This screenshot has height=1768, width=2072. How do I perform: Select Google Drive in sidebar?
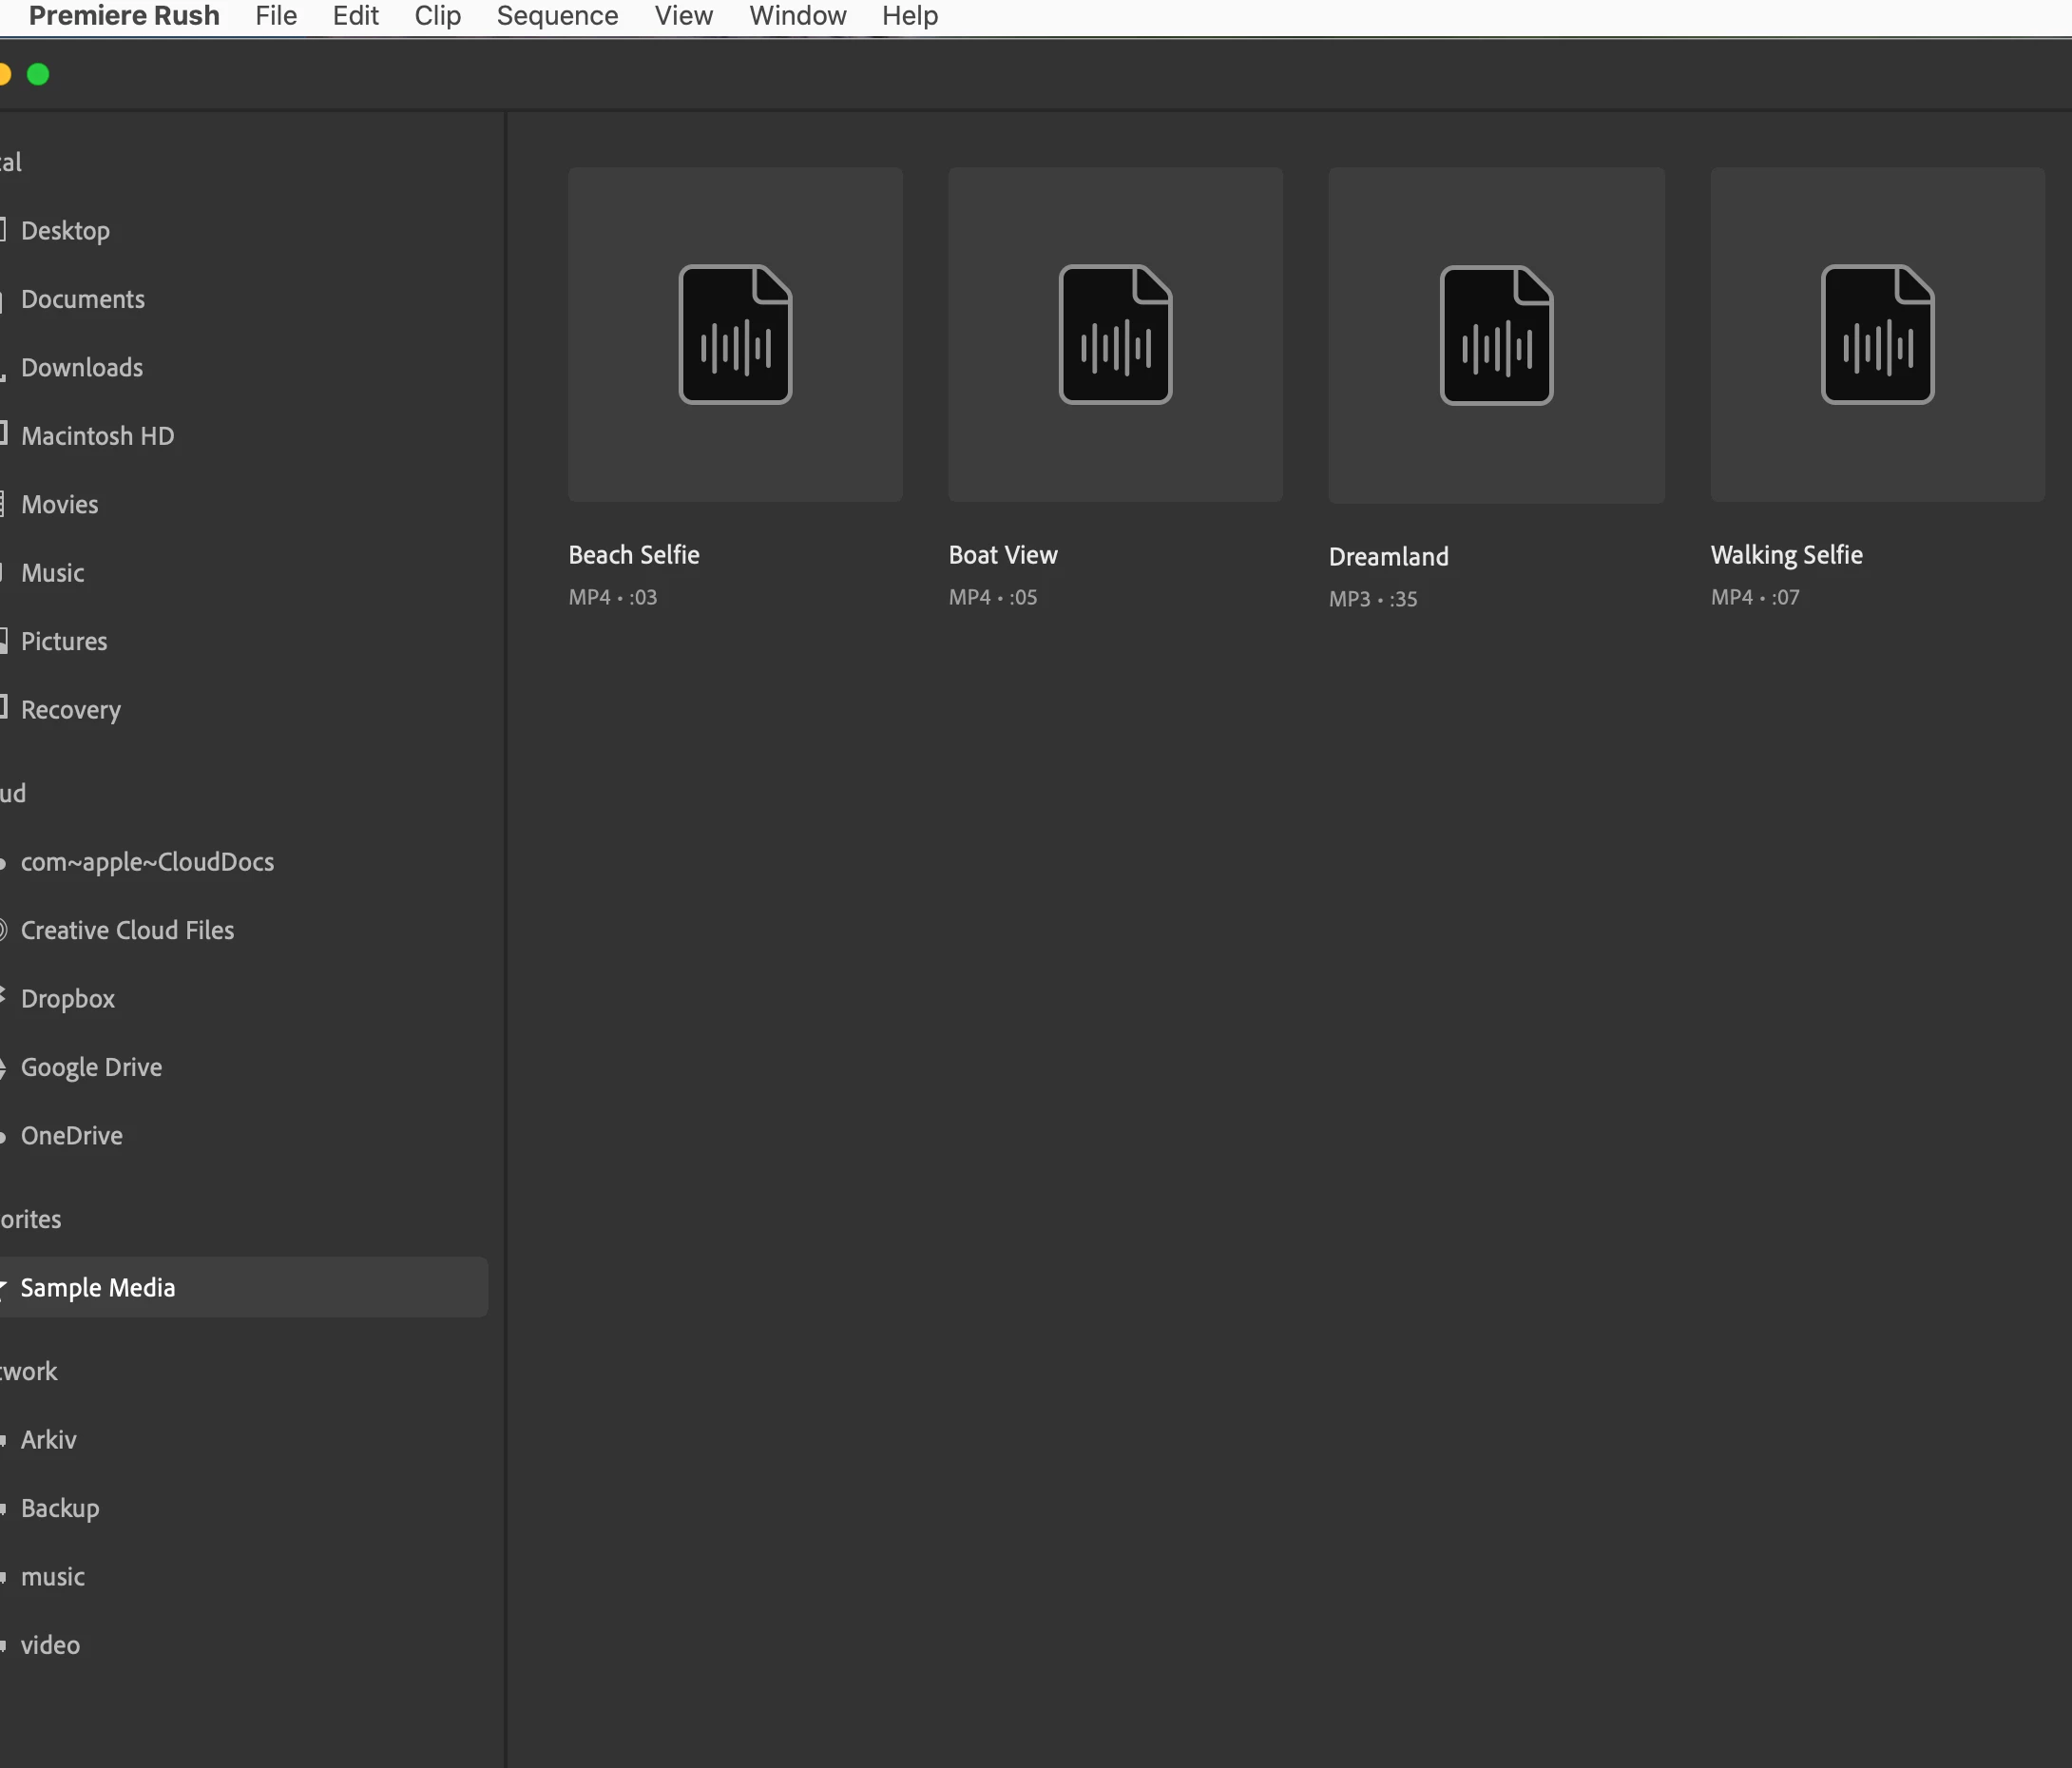click(x=91, y=1067)
